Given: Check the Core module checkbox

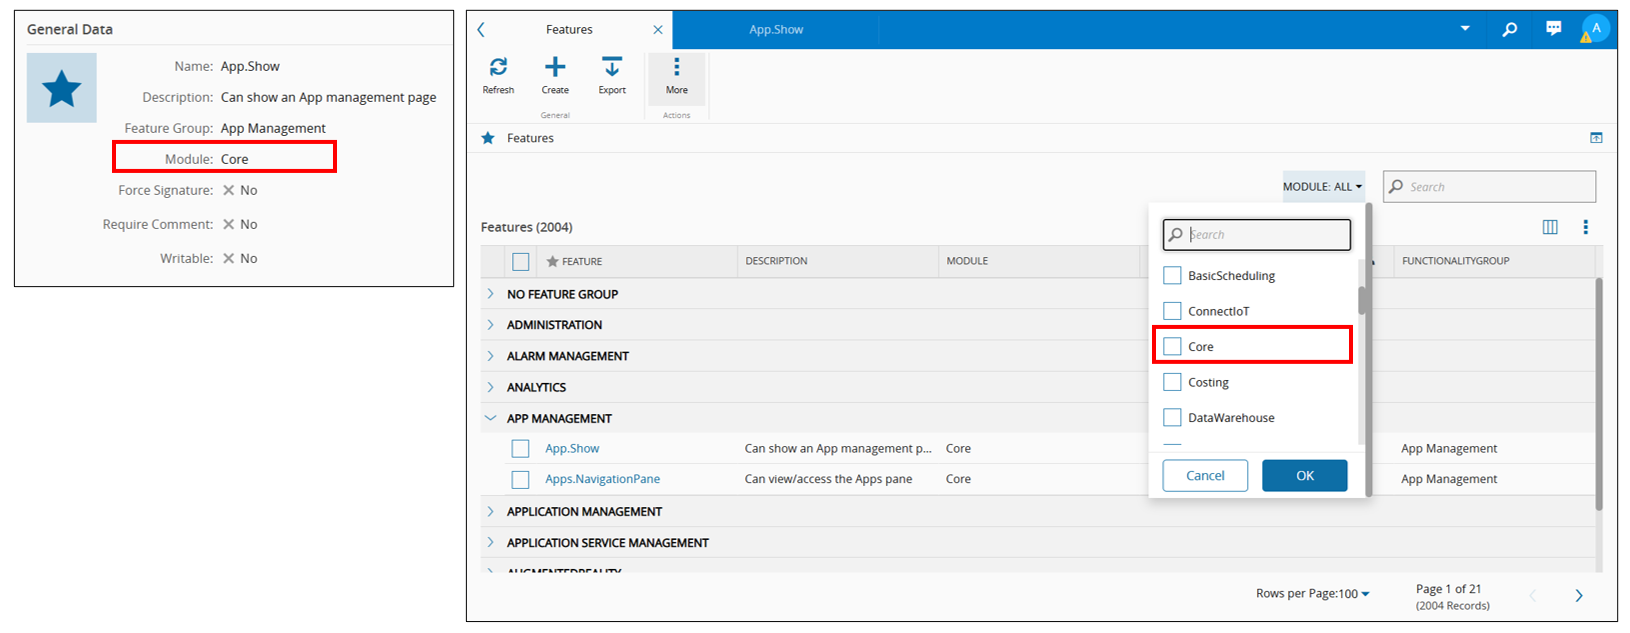Looking at the screenshot, I should point(1172,347).
